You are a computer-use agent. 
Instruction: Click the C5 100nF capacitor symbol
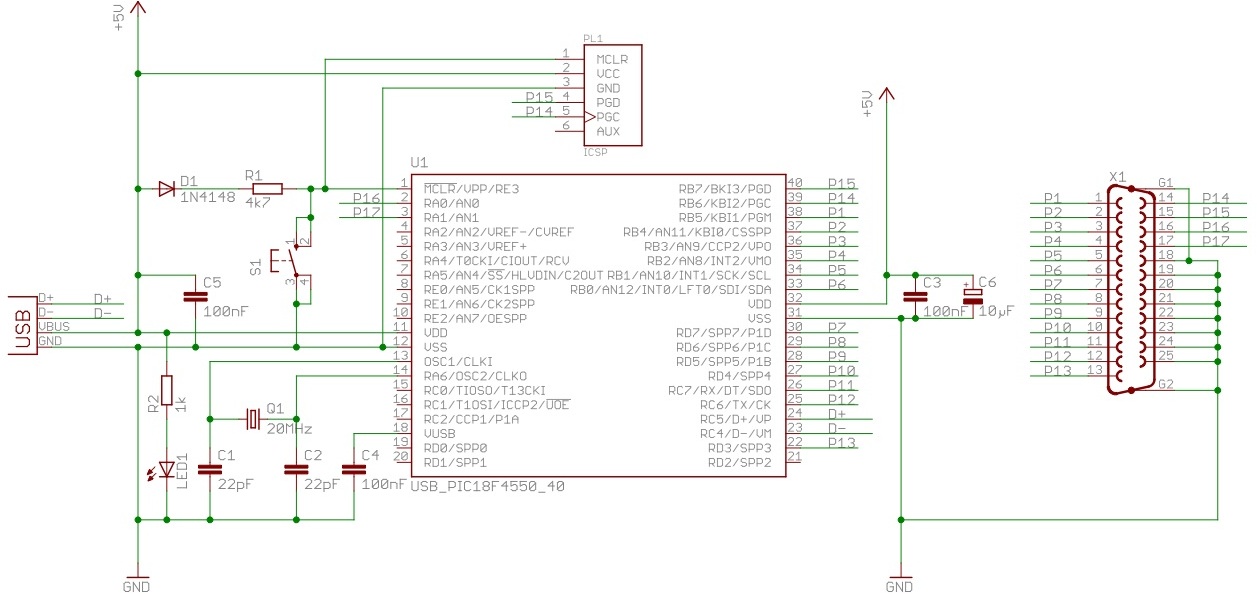click(x=195, y=297)
